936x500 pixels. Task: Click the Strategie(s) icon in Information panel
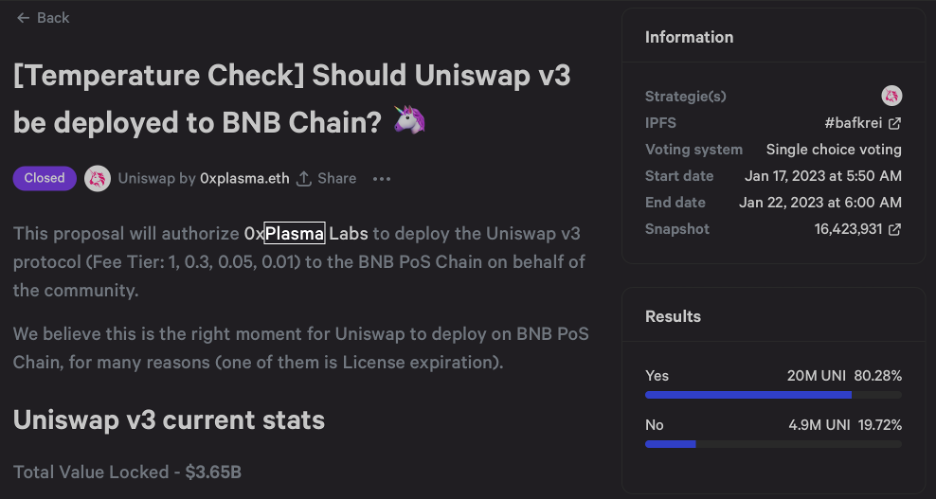click(x=891, y=96)
